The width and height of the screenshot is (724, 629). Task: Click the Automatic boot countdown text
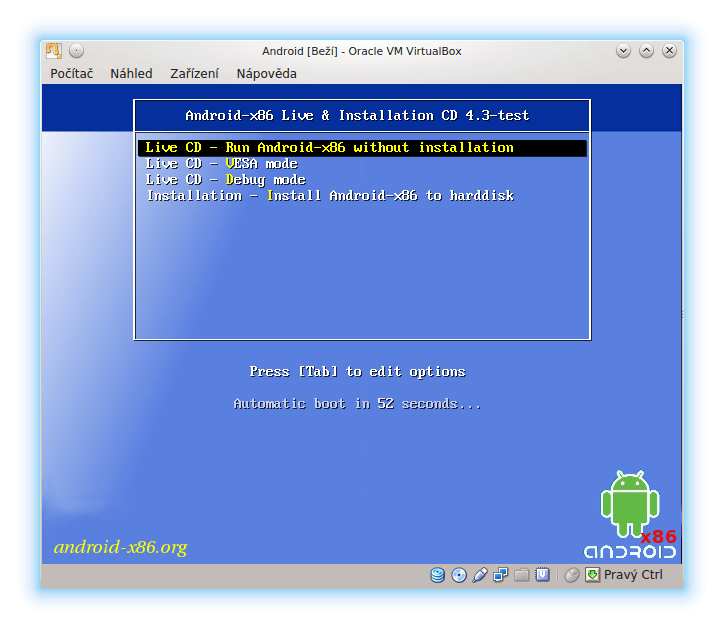tap(357, 404)
